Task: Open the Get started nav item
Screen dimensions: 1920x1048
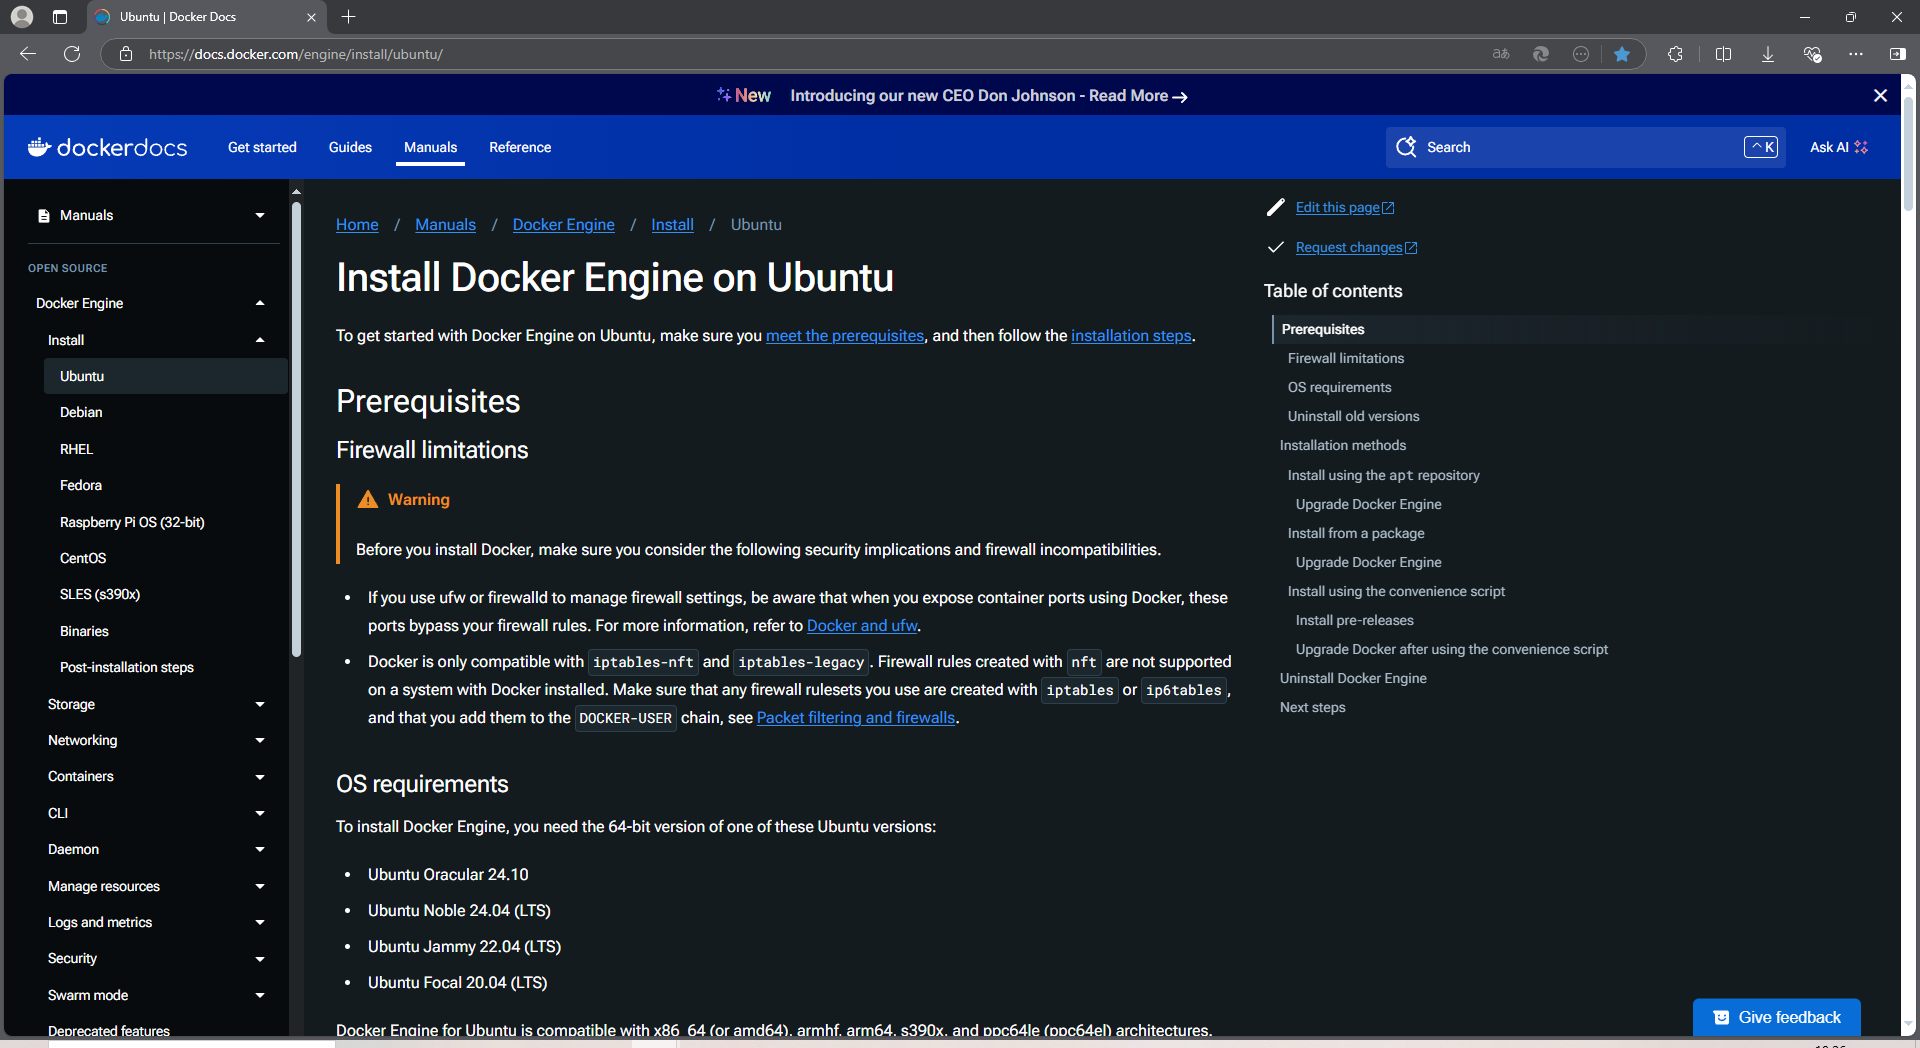Action: [262, 147]
